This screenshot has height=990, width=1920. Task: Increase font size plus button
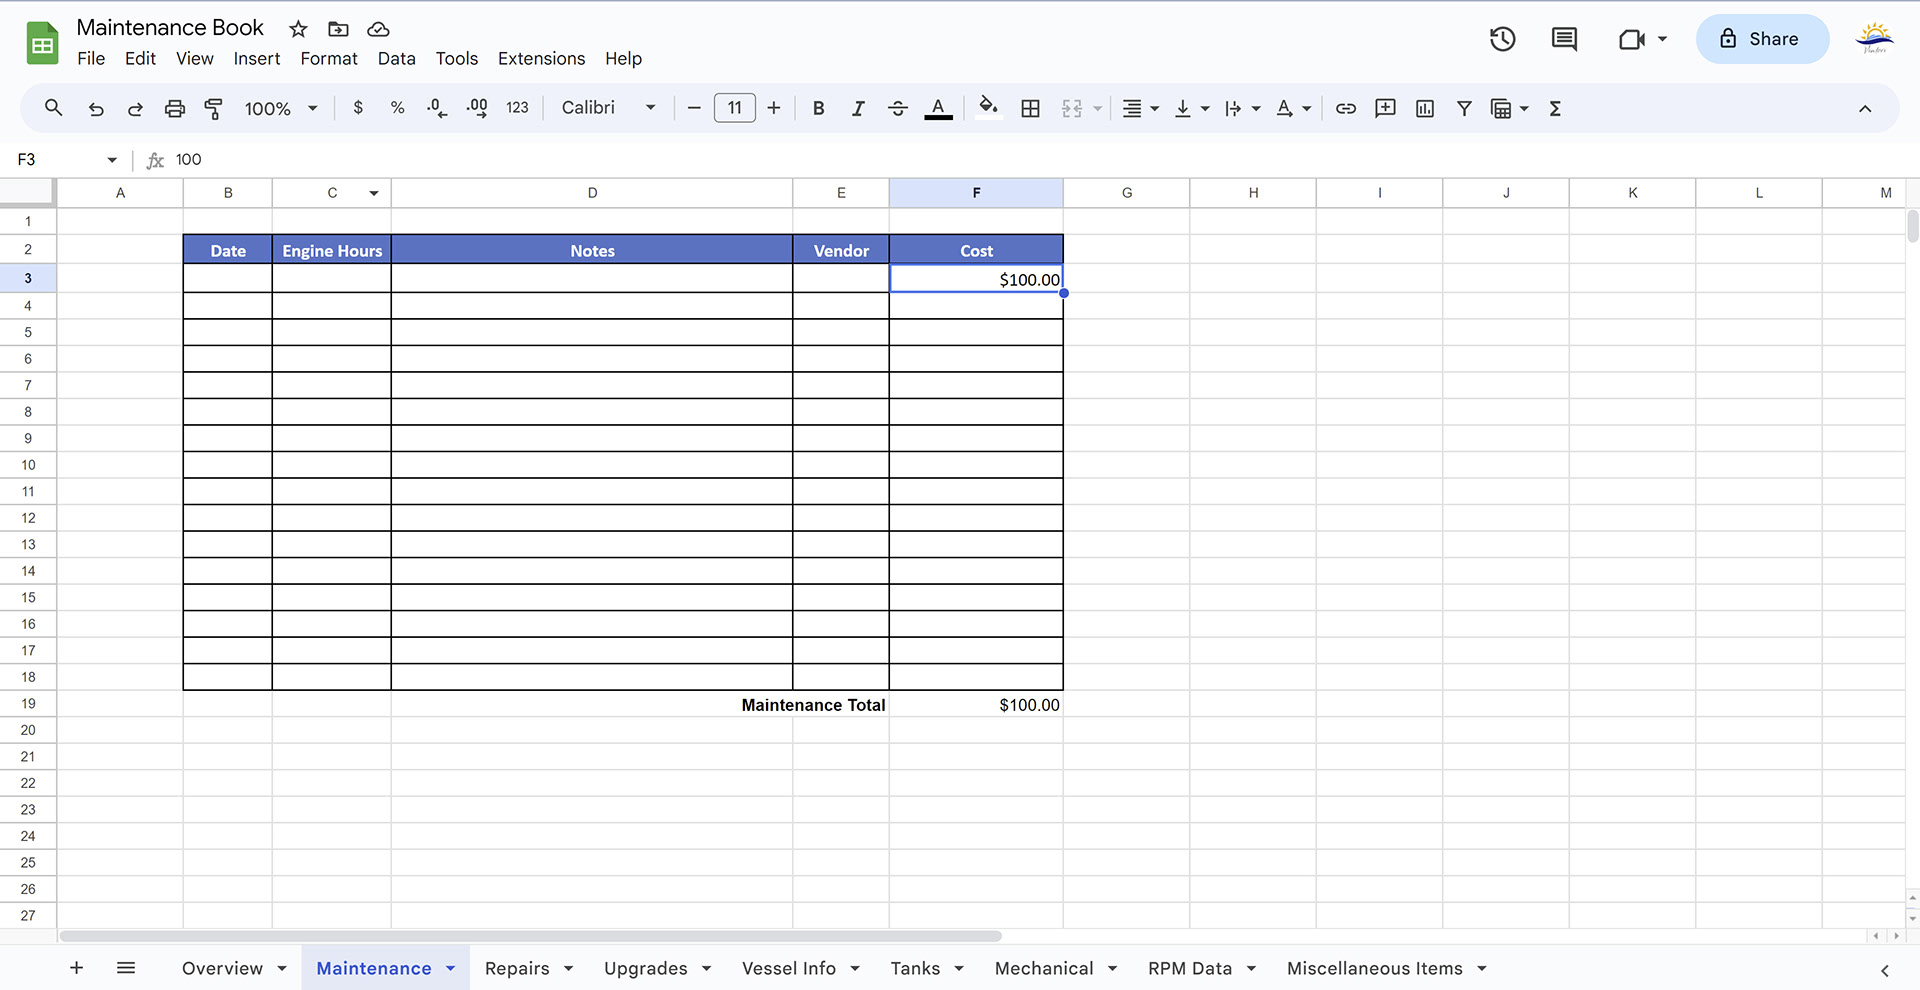coord(774,108)
